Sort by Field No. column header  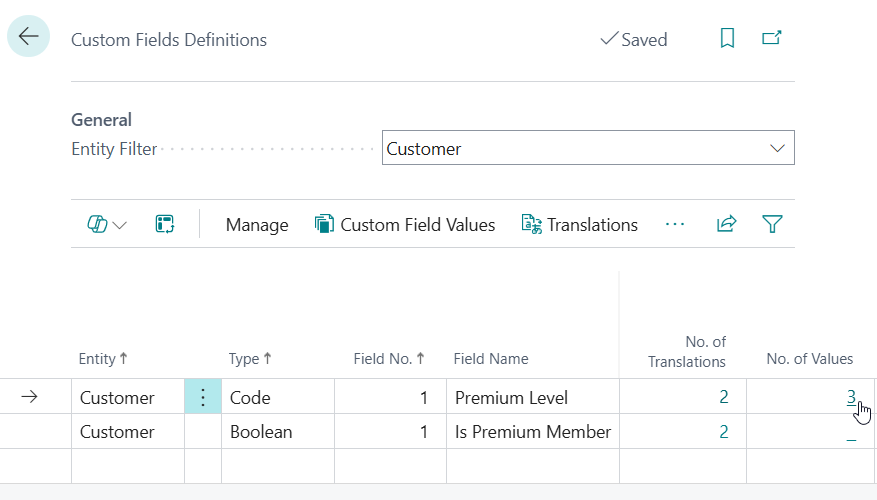click(x=389, y=359)
